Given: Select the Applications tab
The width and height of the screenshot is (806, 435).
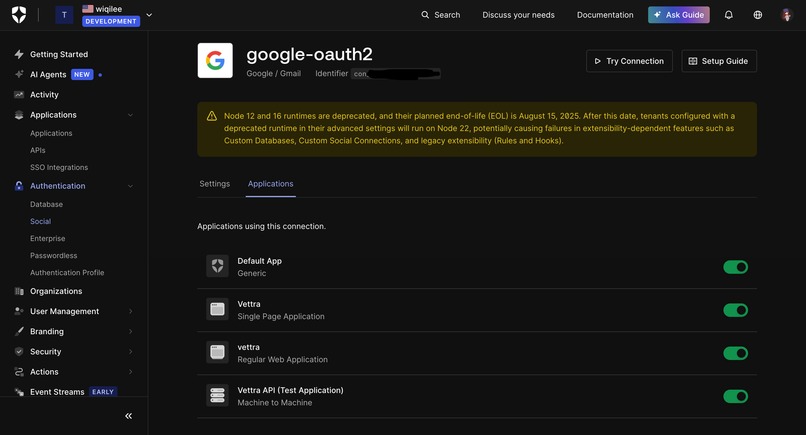Looking at the screenshot, I should coord(270,184).
